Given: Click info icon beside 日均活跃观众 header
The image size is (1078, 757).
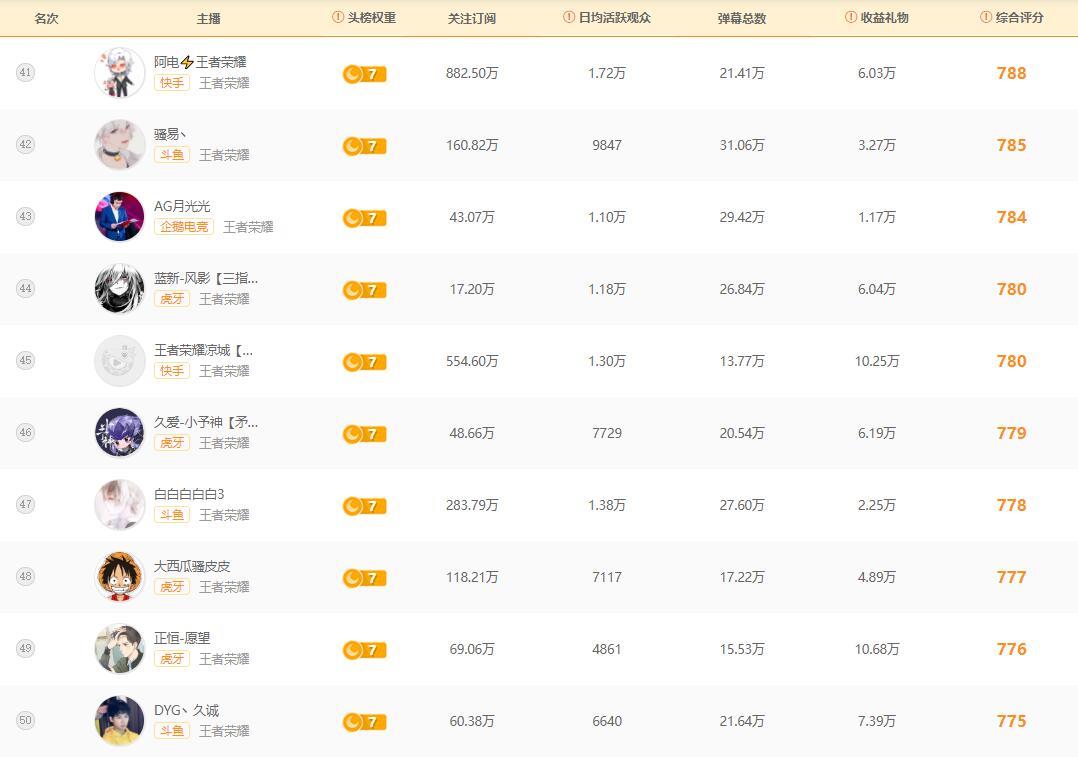Looking at the screenshot, I should [x=569, y=18].
